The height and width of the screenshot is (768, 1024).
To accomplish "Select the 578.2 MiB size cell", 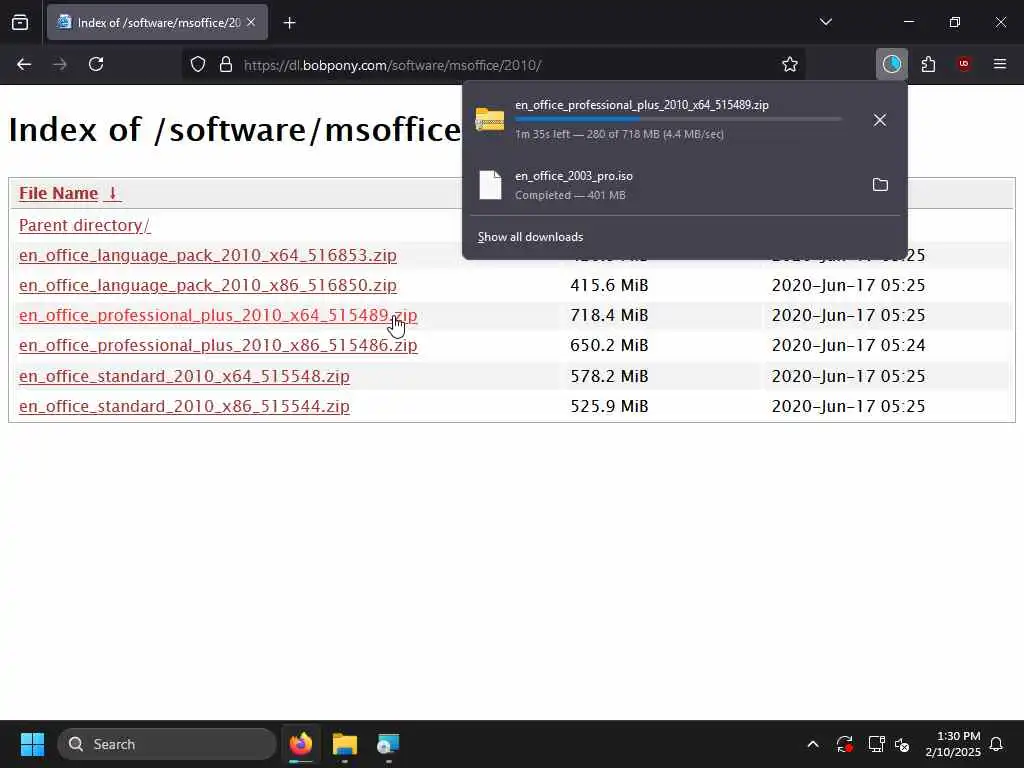I will tap(609, 376).
